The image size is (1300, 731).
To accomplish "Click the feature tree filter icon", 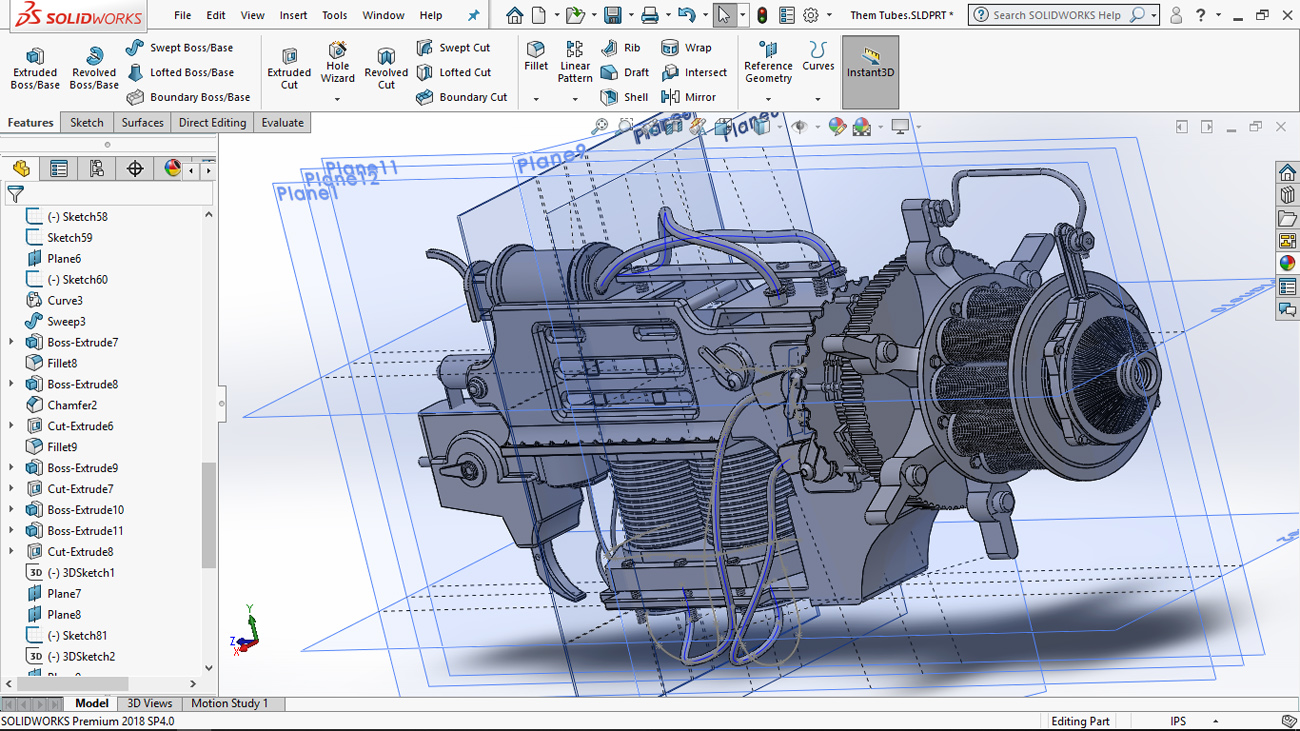I will pyautogui.click(x=15, y=194).
